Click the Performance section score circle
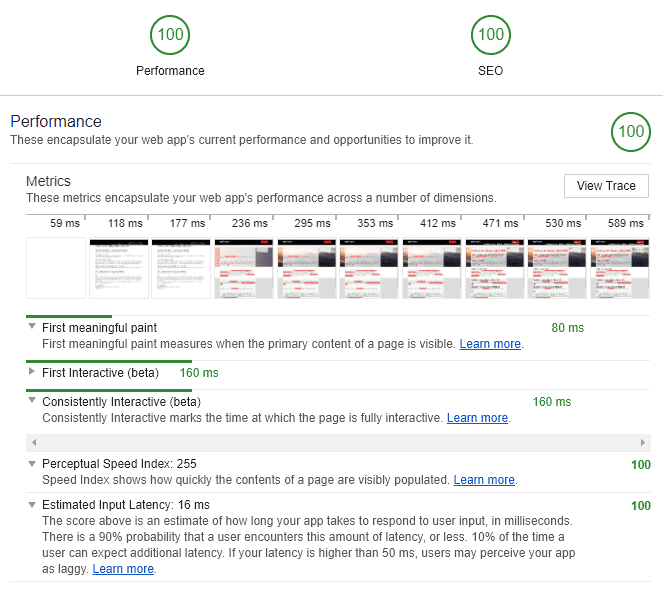Screen dimensions: 663x589 tap(631, 132)
